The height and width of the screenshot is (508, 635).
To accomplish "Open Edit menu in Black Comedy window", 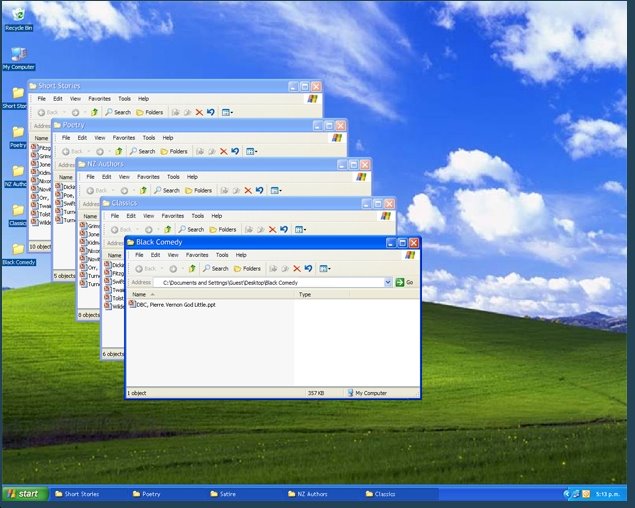I will tap(156, 255).
